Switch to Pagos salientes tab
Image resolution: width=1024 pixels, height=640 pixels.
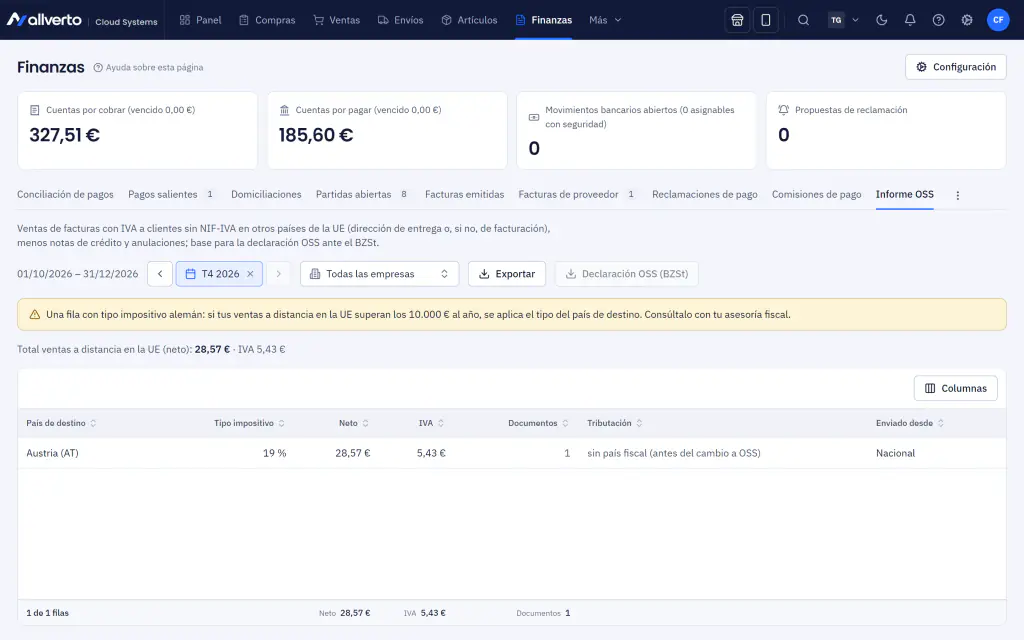(171, 195)
